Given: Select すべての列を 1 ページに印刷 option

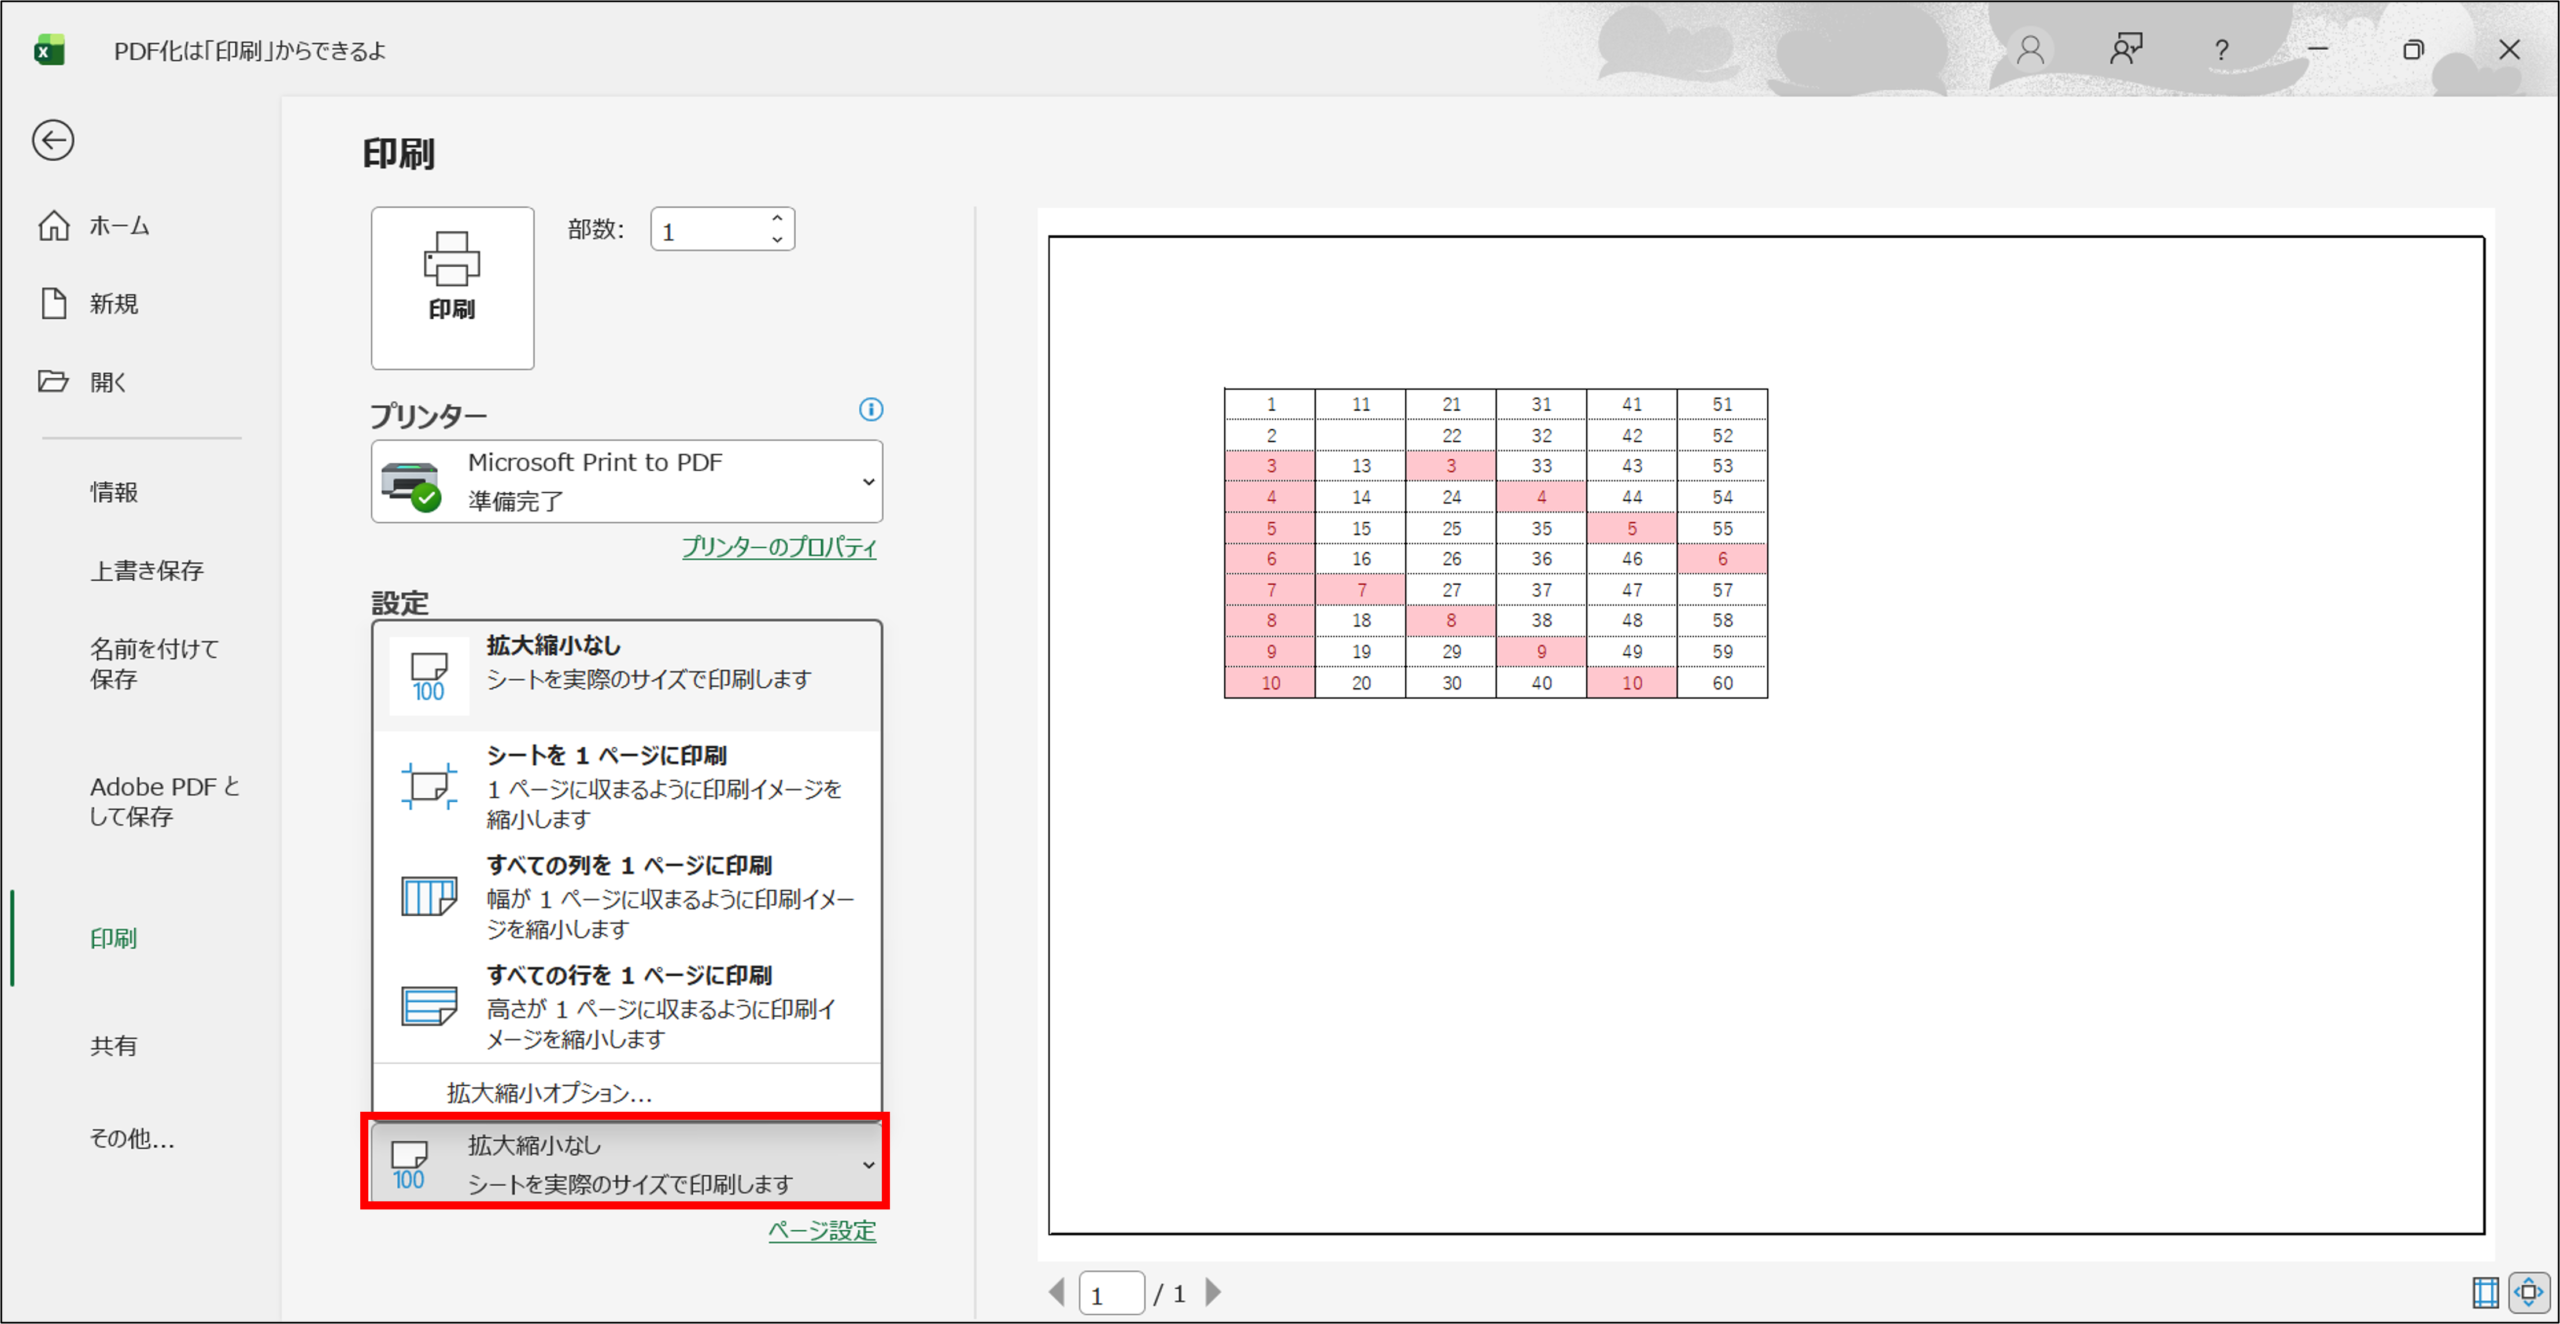Looking at the screenshot, I should click(627, 896).
